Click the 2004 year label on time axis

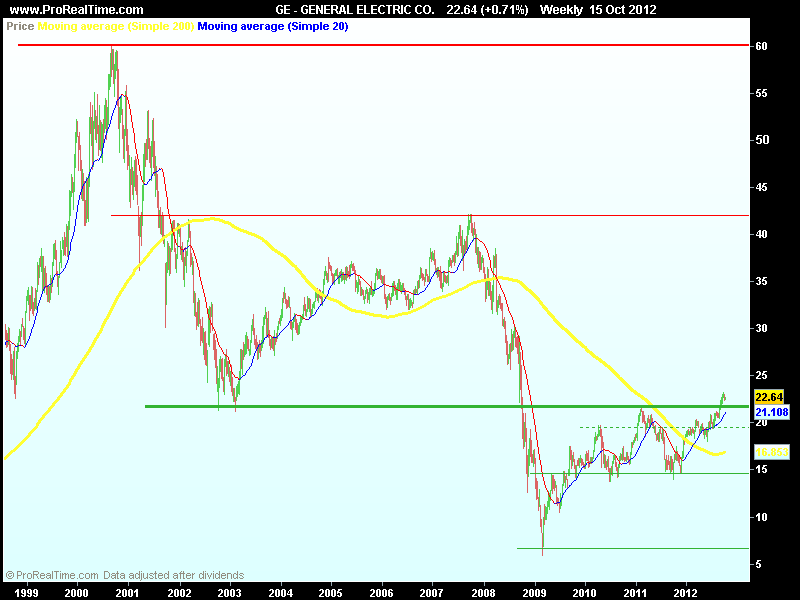(x=281, y=592)
